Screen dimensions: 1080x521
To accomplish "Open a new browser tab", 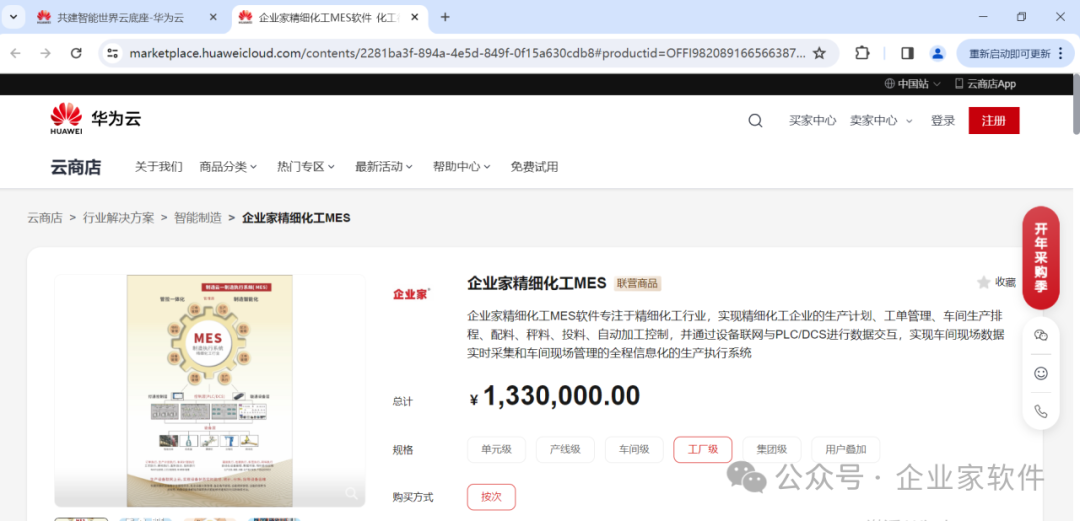I will 445,17.
